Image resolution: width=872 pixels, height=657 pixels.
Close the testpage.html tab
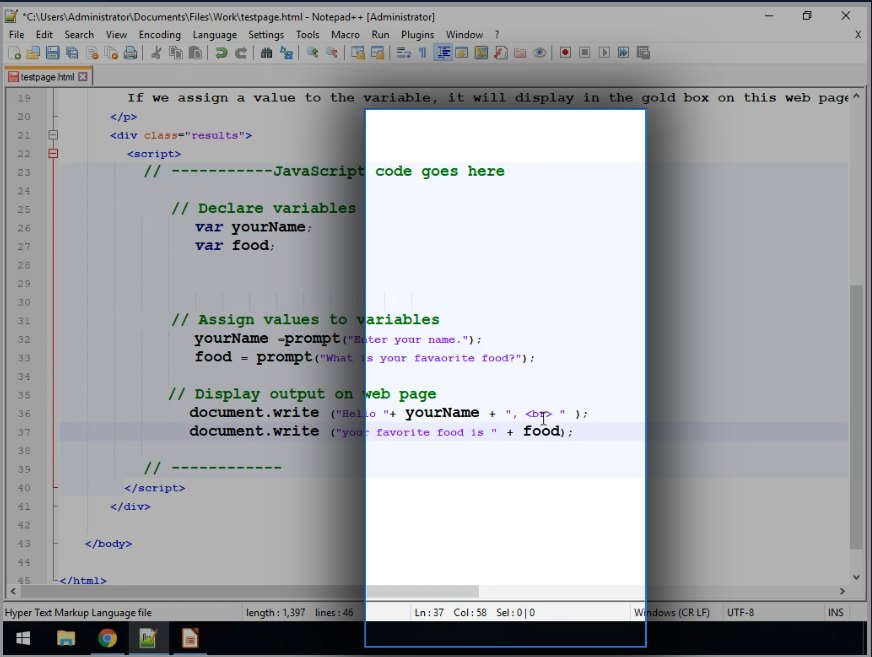tap(83, 77)
